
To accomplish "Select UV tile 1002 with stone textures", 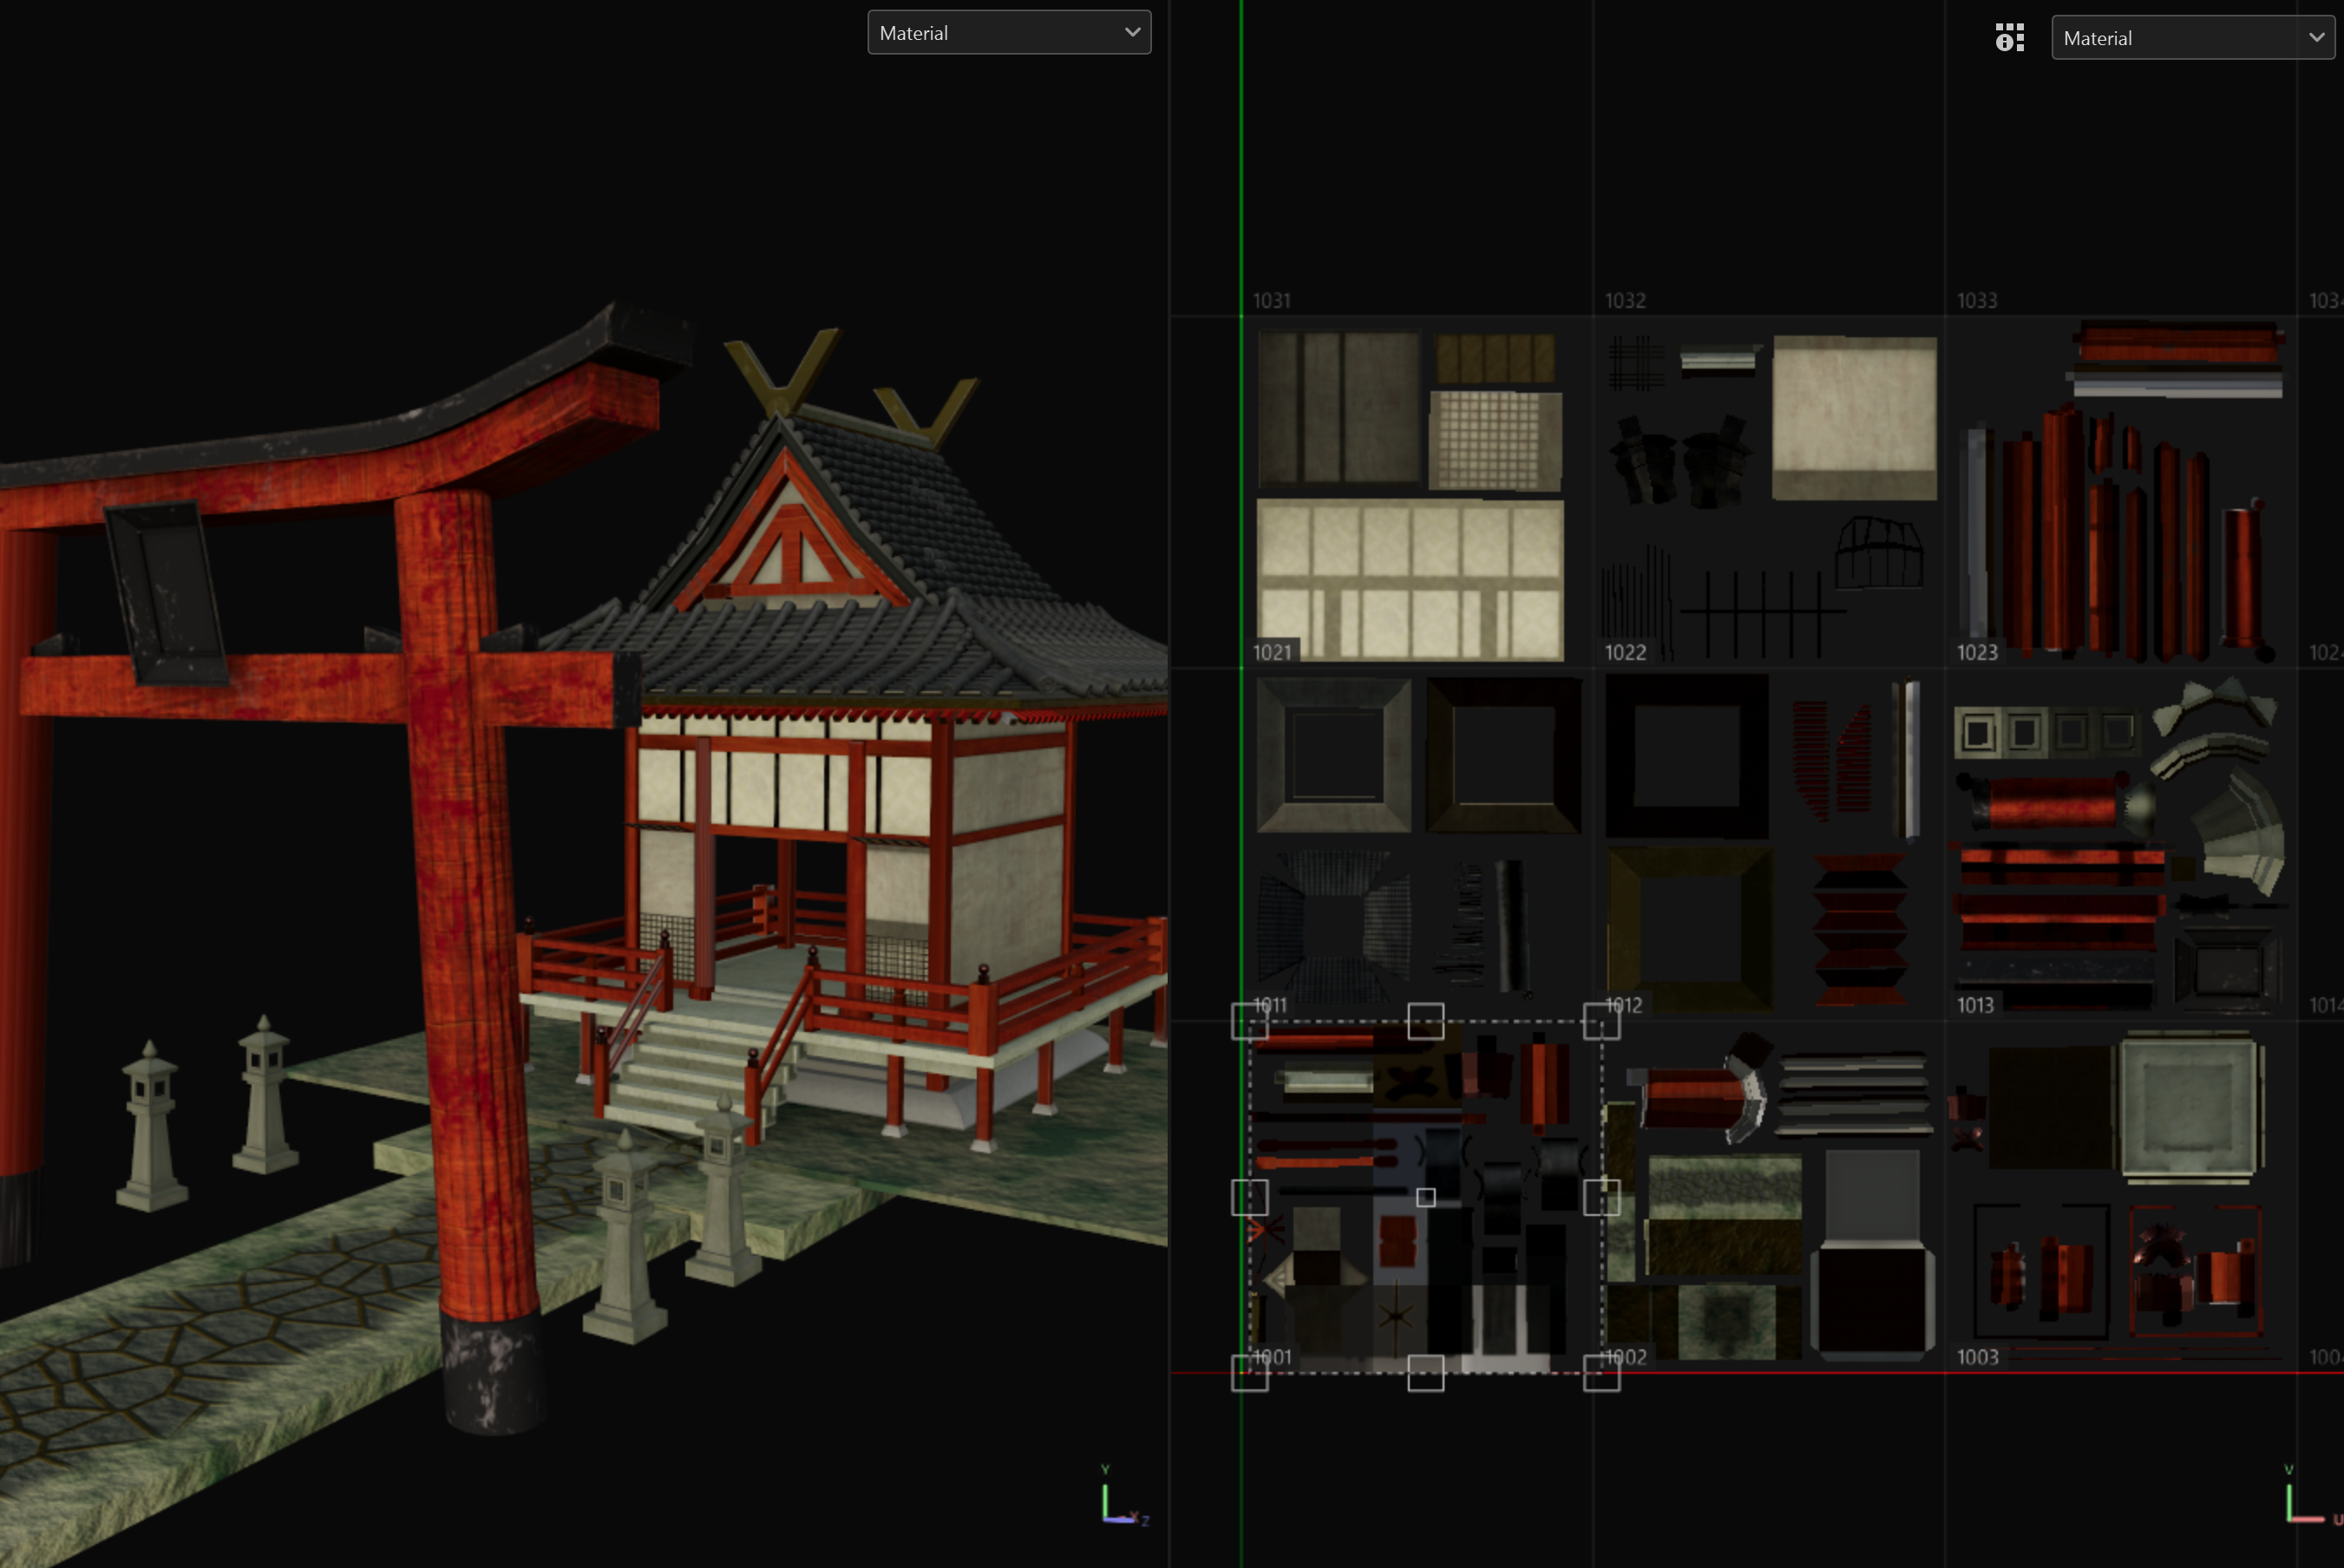I will pyautogui.click(x=1770, y=1197).
